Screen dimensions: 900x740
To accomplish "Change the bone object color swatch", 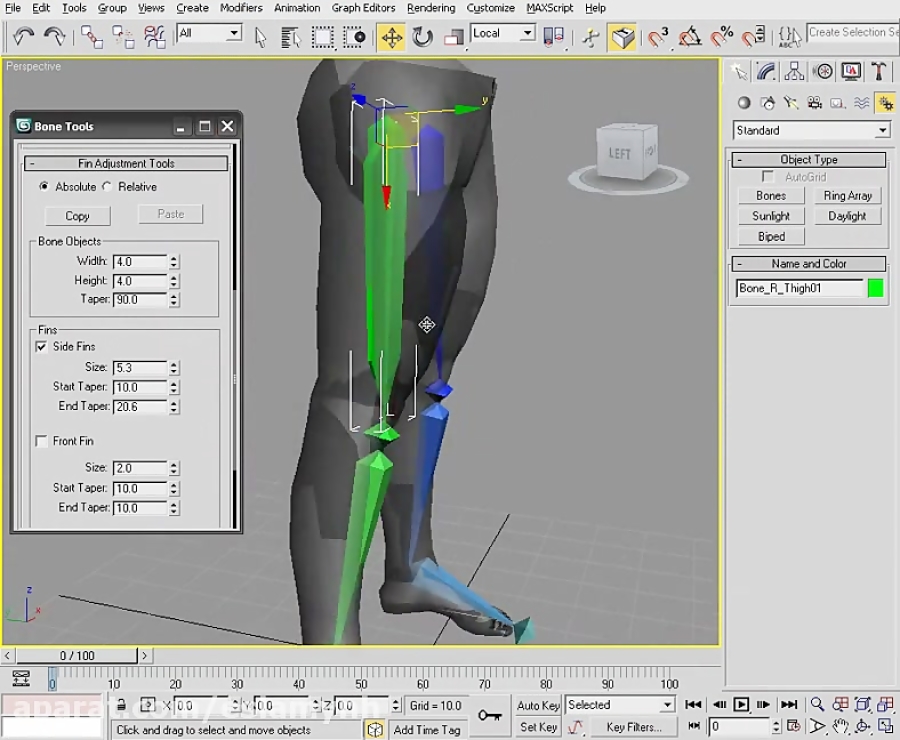I will (x=875, y=288).
